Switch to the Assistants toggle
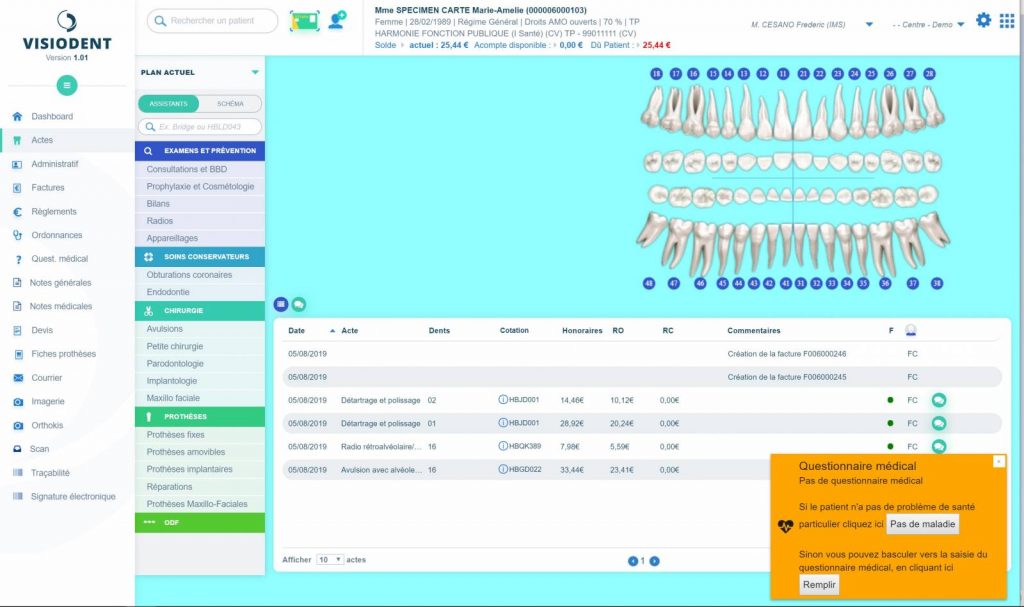 (x=169, y=104)
